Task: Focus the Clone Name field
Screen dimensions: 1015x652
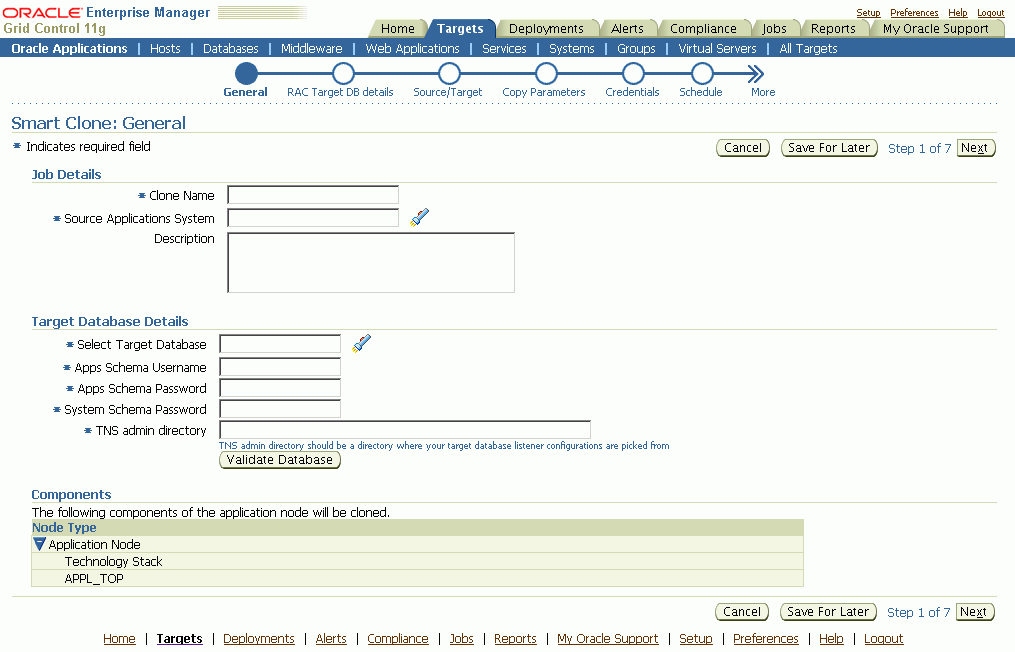Action: pos(313,195)
